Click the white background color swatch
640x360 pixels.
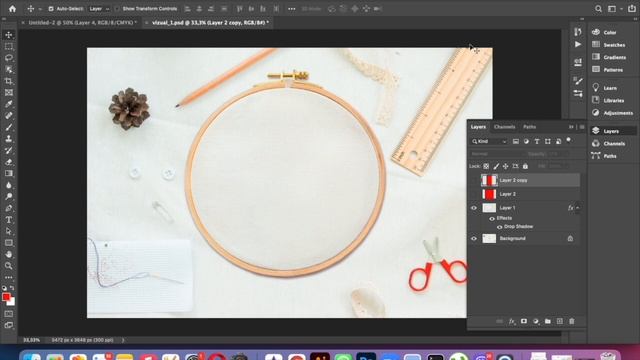[x=12, y=302]
